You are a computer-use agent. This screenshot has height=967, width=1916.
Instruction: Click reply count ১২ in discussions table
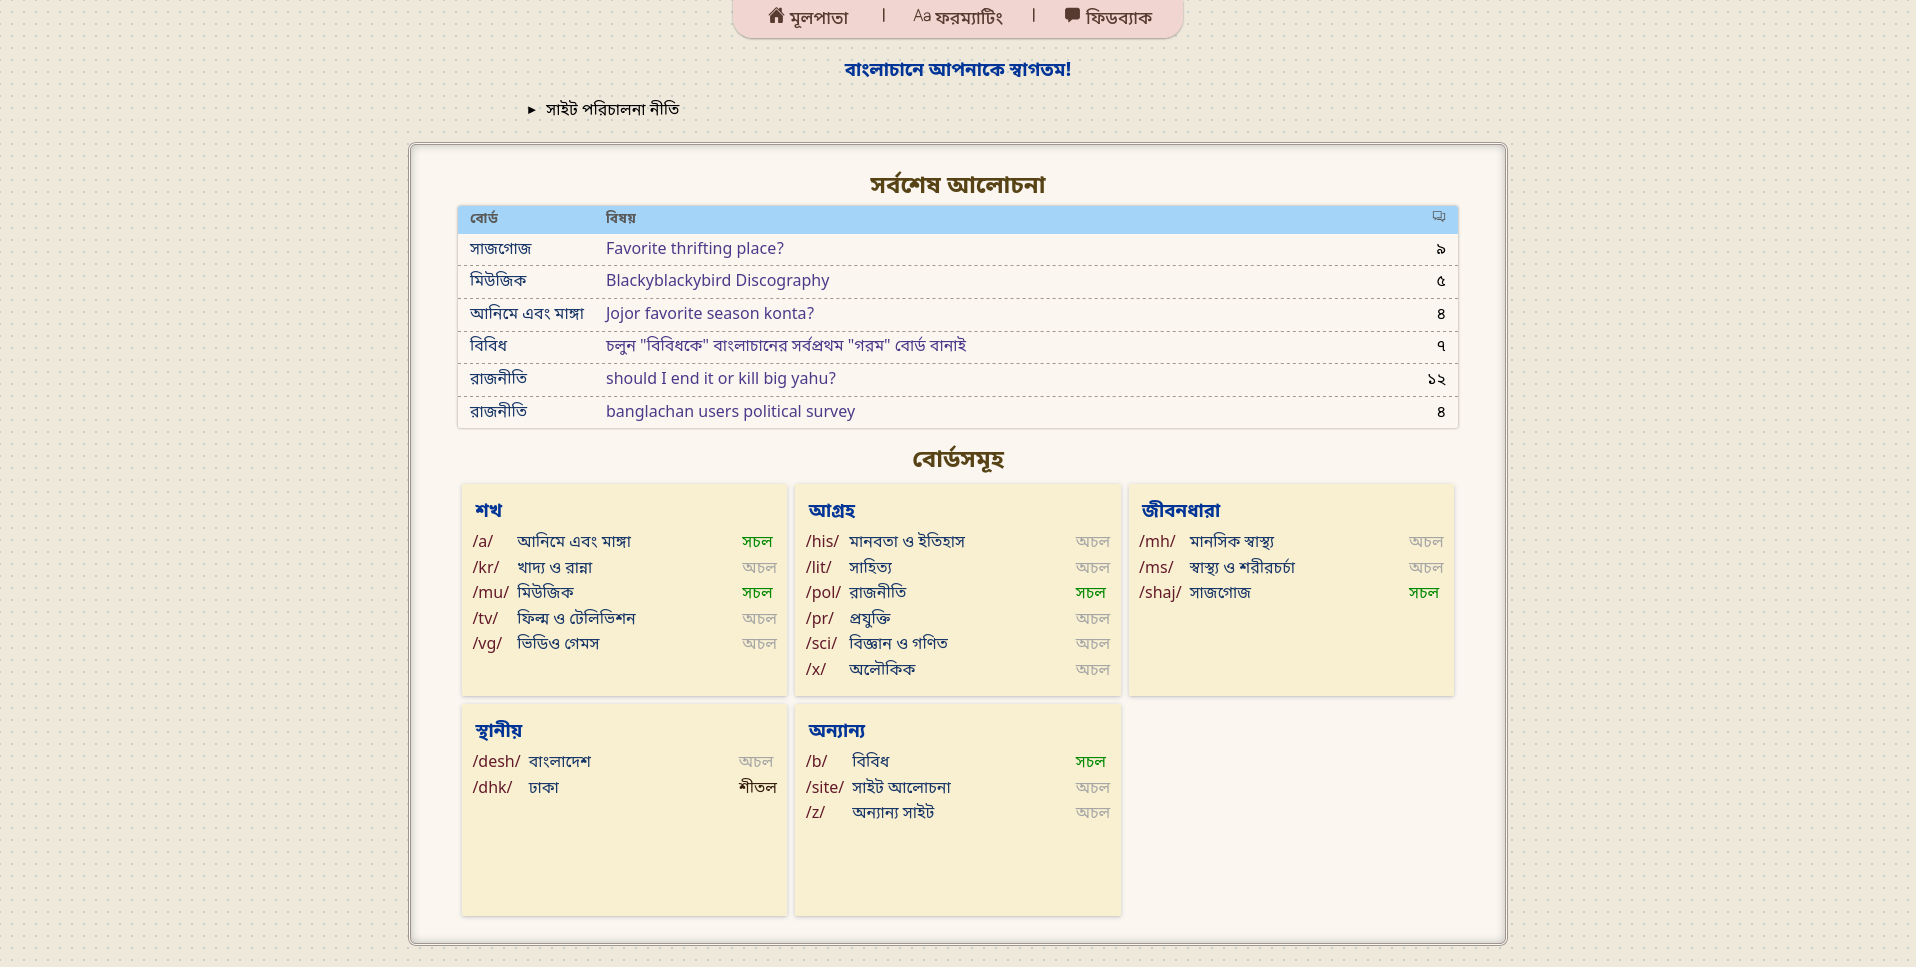click(1436, 379)
